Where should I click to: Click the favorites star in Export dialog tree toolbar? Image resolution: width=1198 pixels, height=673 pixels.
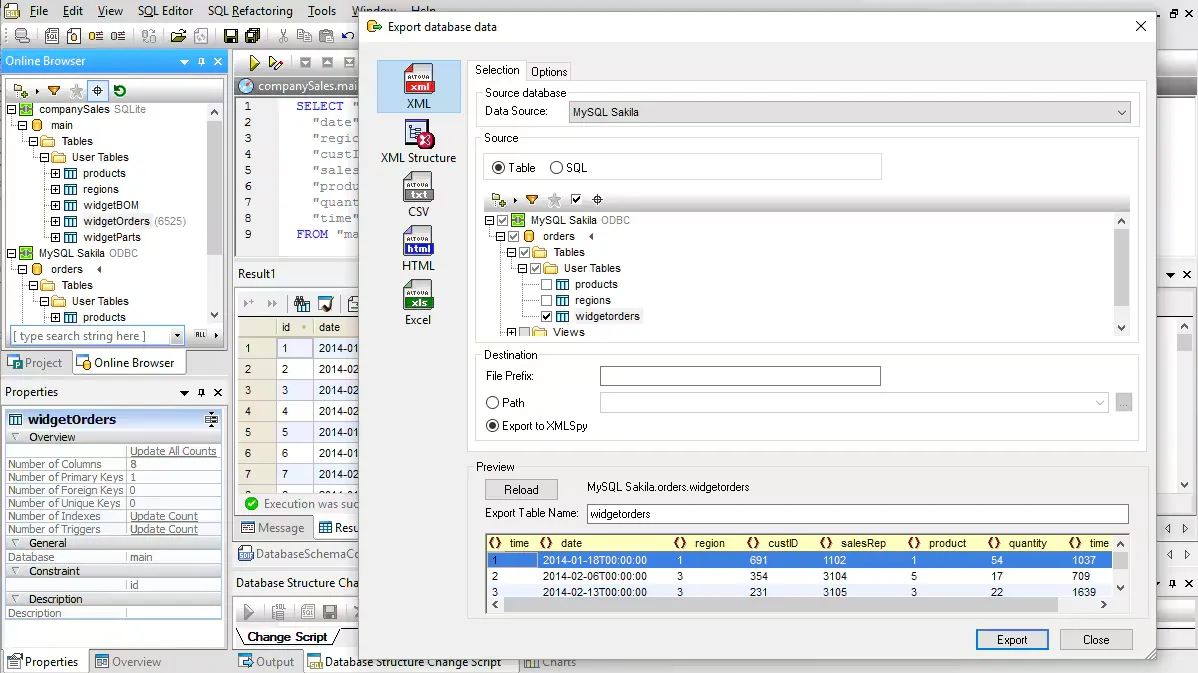tap(554, 200)
